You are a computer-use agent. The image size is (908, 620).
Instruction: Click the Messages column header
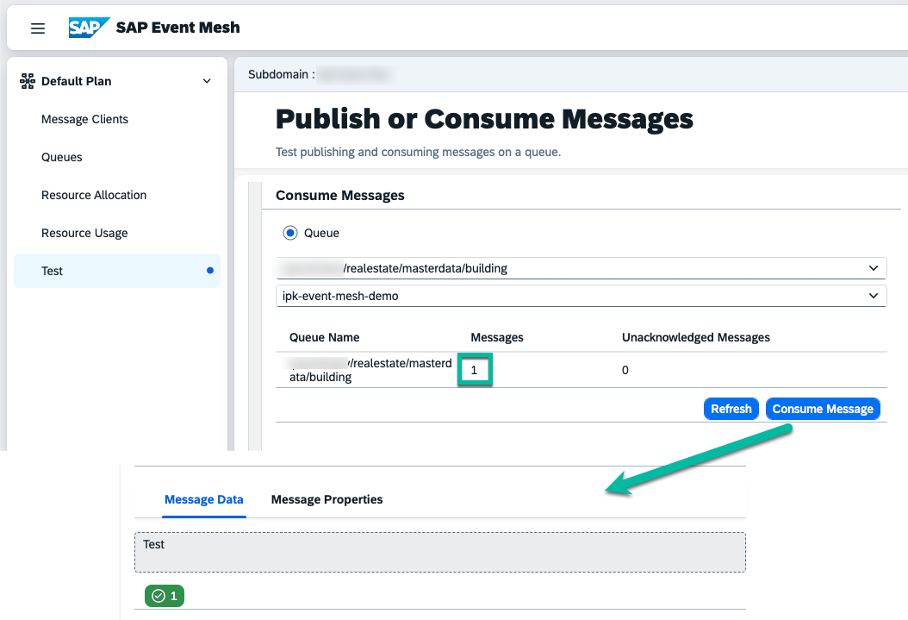tap(497, 337)
